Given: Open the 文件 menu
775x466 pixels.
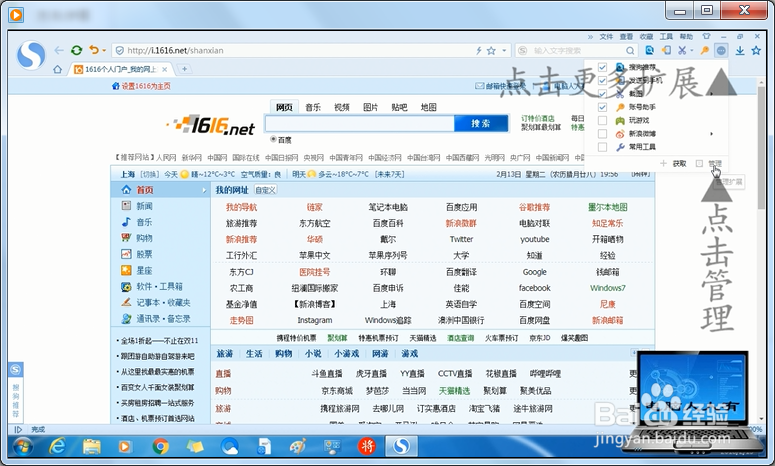Looking at the screenshot, I should [x=606, y=37].
